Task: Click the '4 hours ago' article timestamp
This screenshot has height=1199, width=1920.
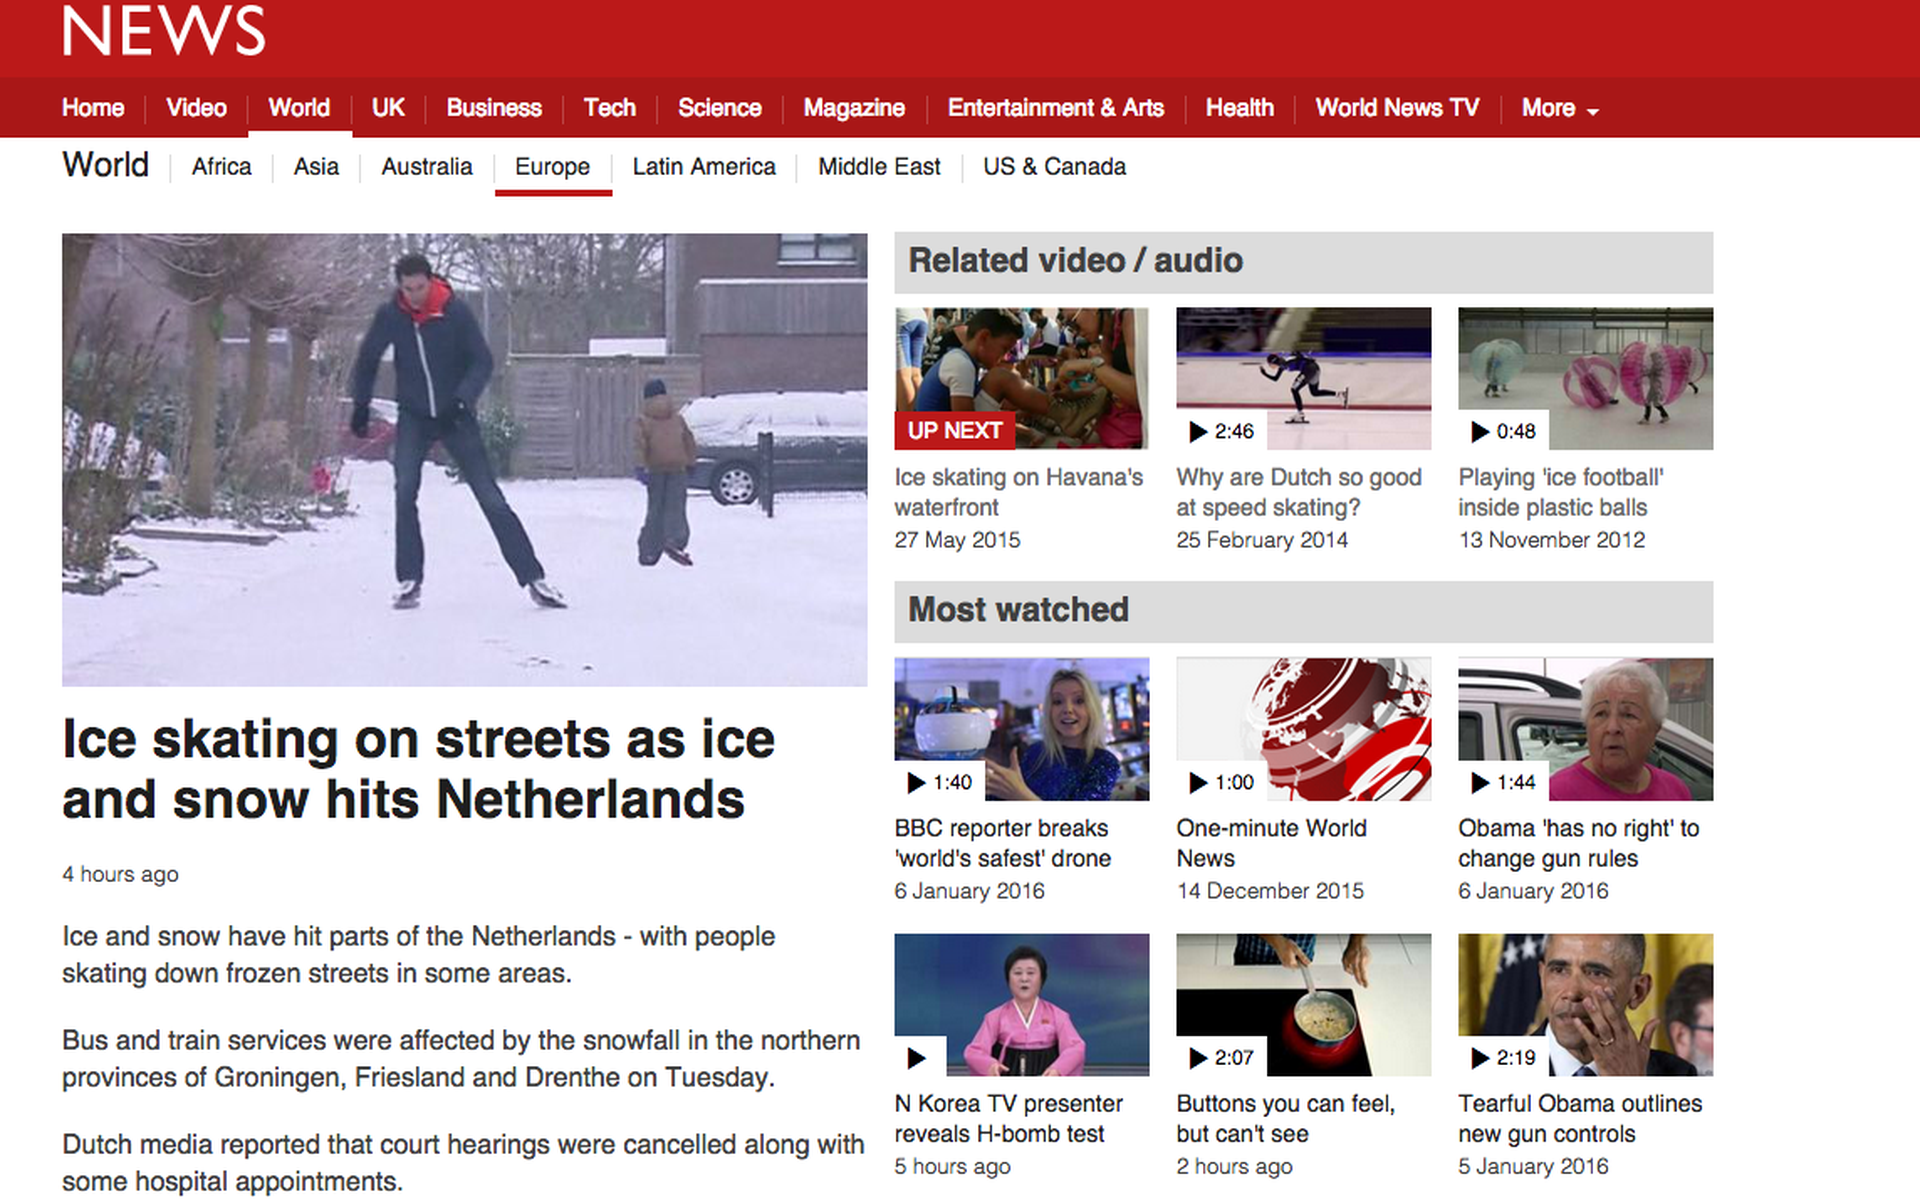Action: [120, 874]
